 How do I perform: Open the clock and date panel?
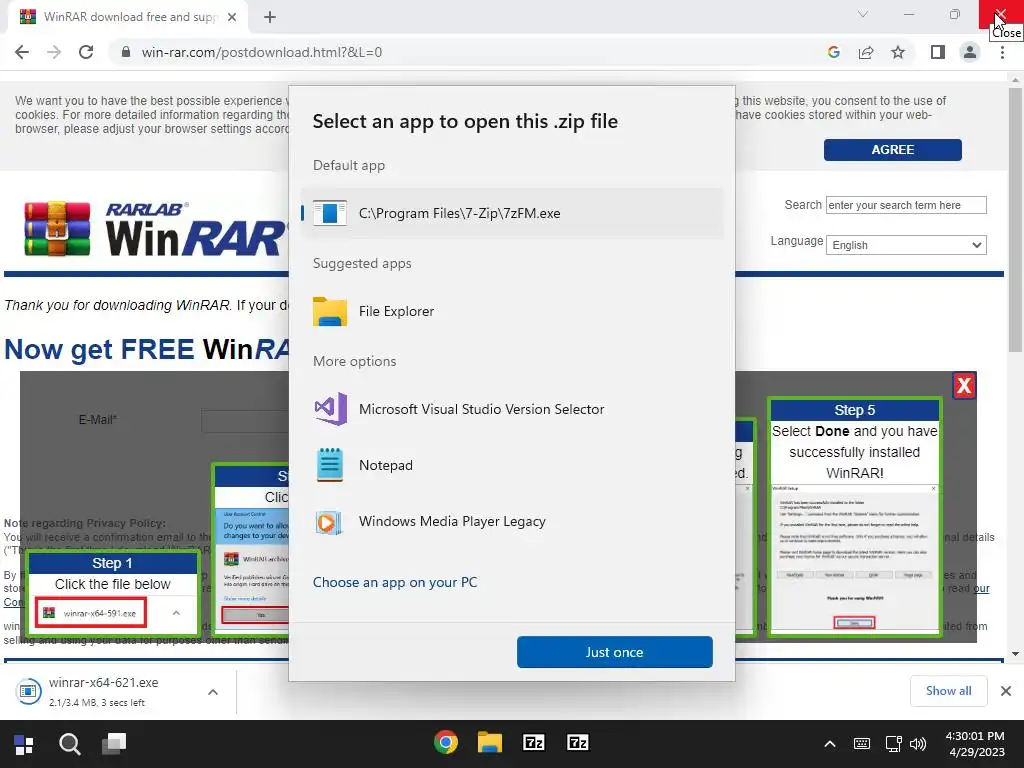[x=976, y=744]
